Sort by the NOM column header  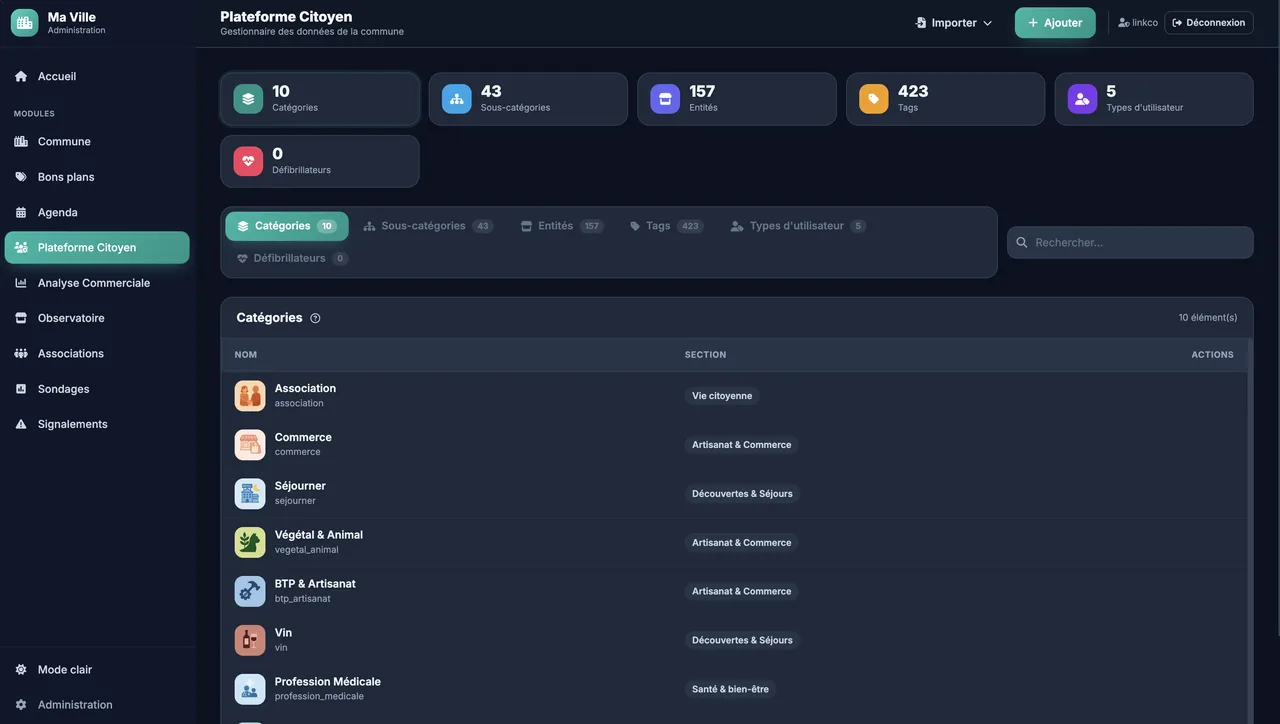pos(246,355)
